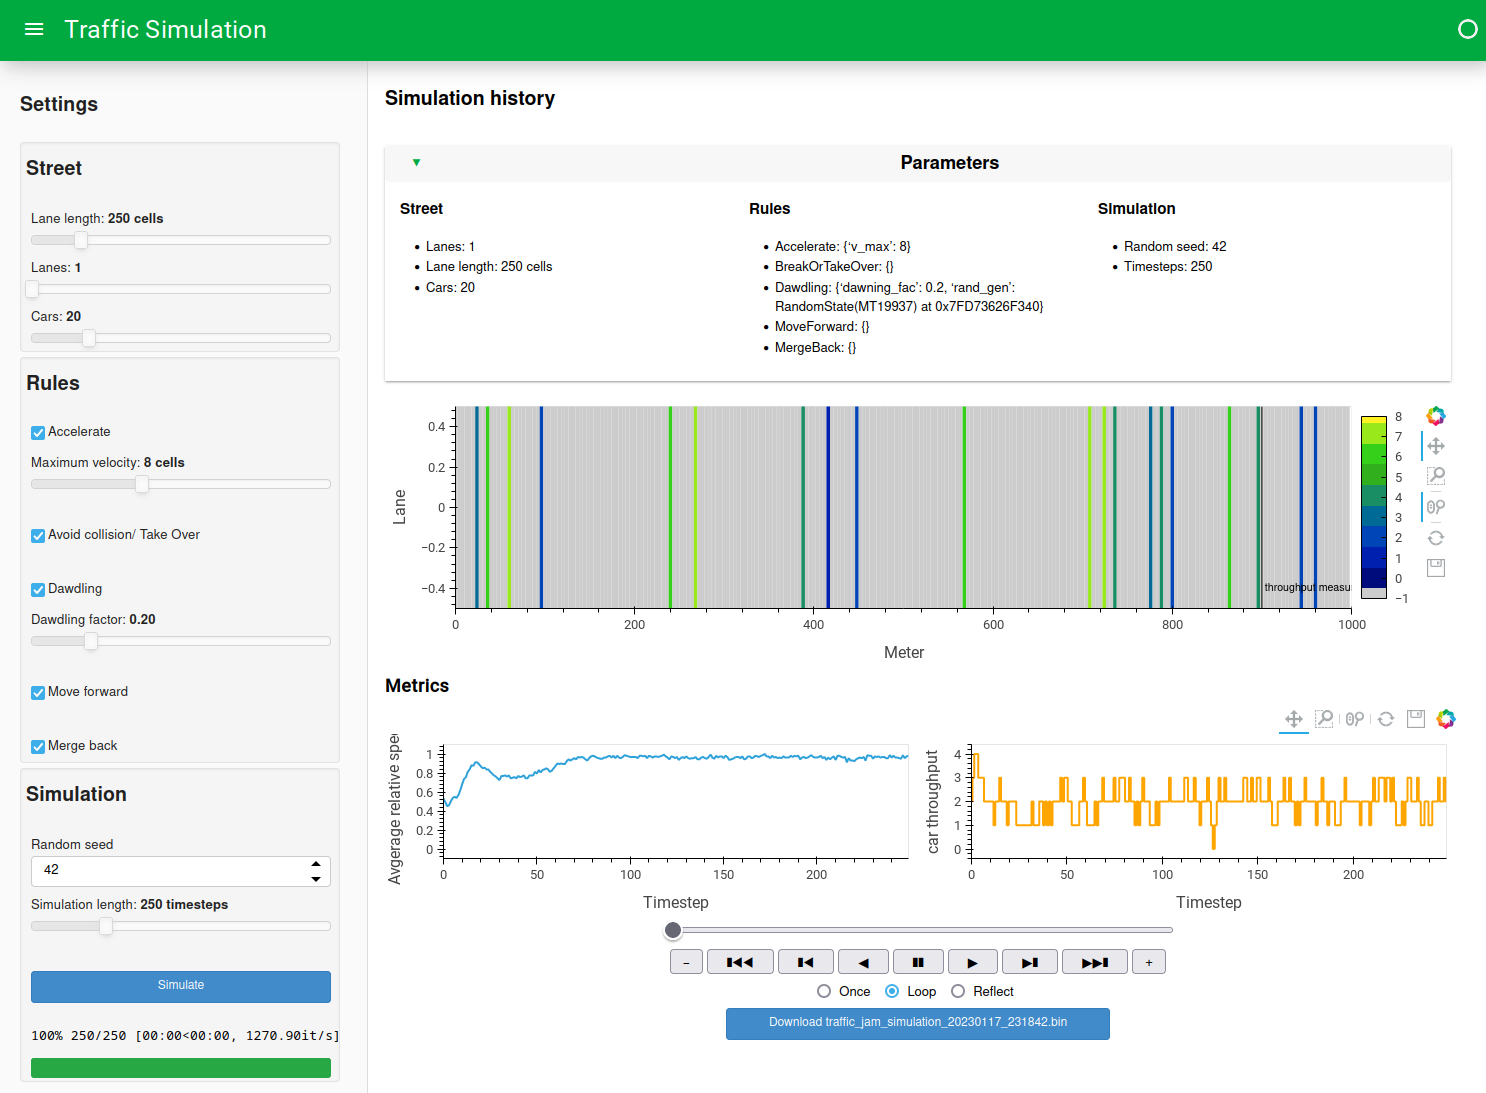Toggle the Wheel Zoom tool above the metrics plots
The image size is (1486, 1093).
[1355, 719]
